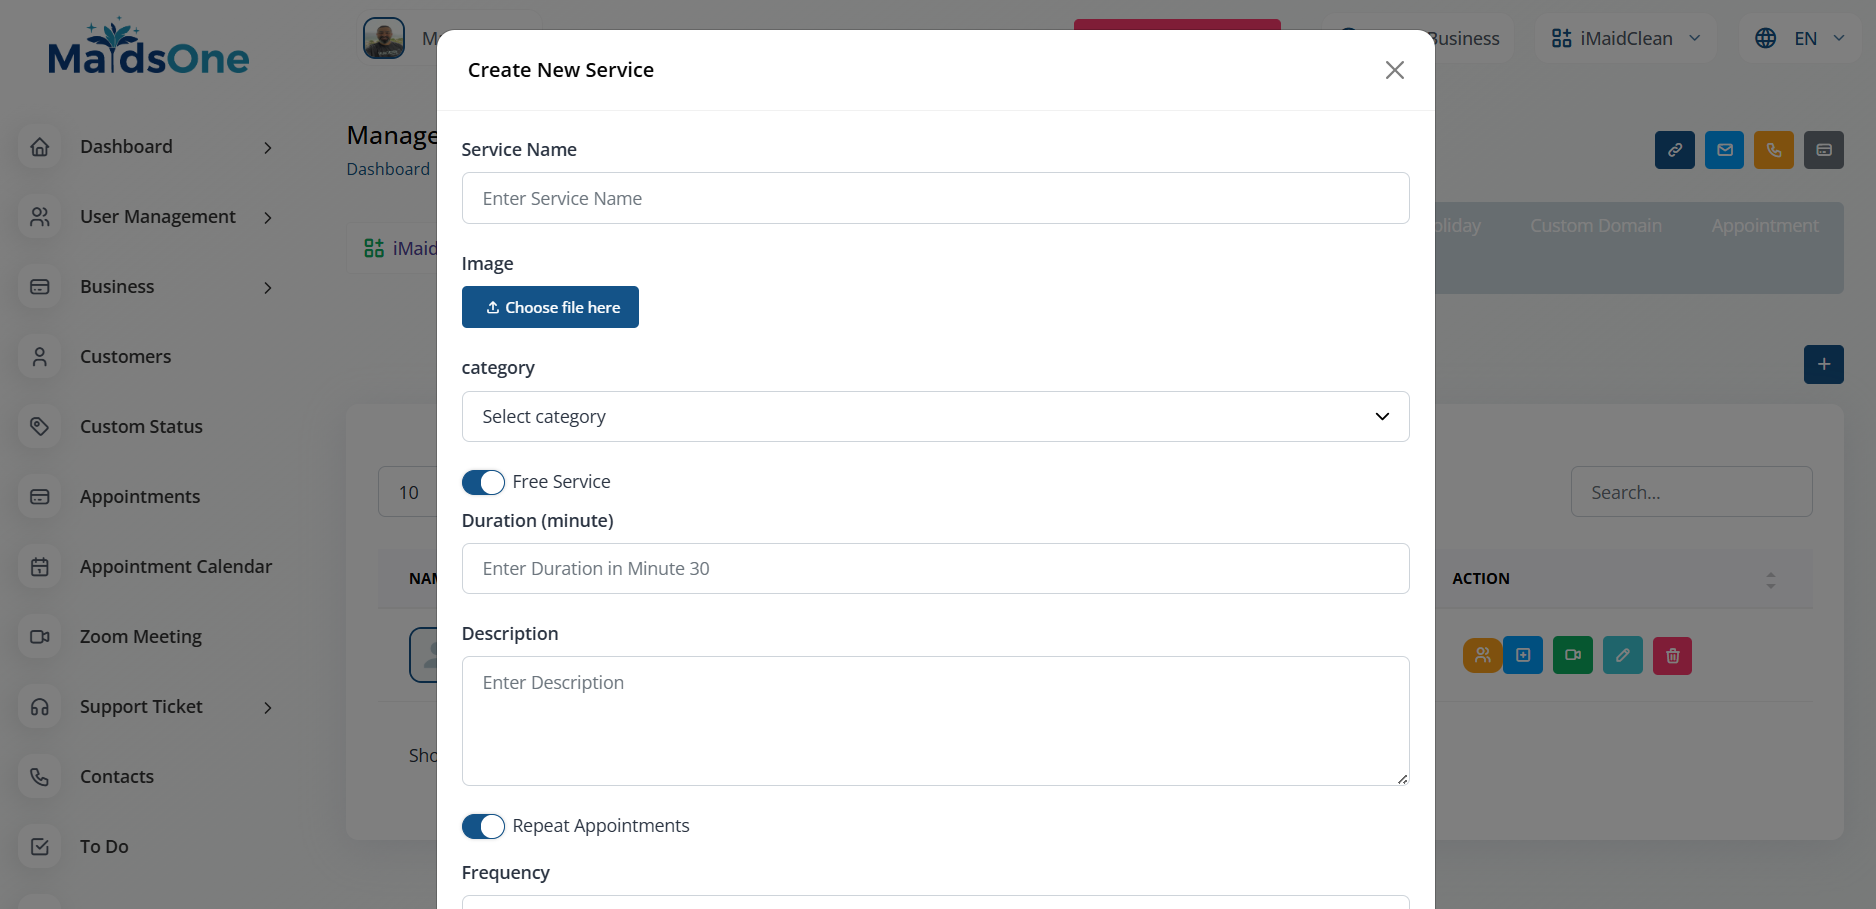Close the Create New Service dialog
The image size is (1876, 909).
pyautogui.click(x=1394, y=70)
